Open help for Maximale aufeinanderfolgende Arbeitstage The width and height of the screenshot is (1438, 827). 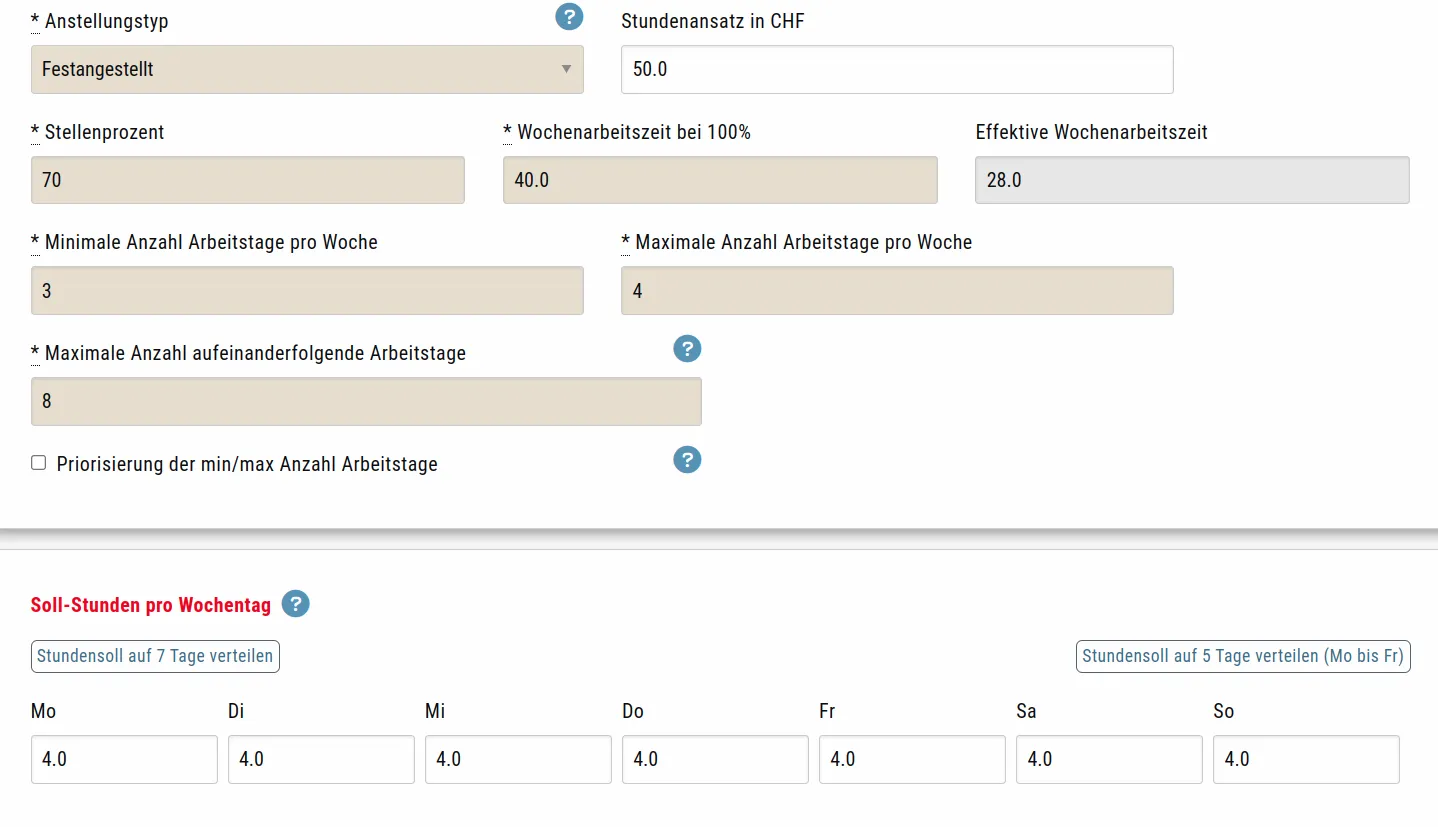[x=687, y=349]
